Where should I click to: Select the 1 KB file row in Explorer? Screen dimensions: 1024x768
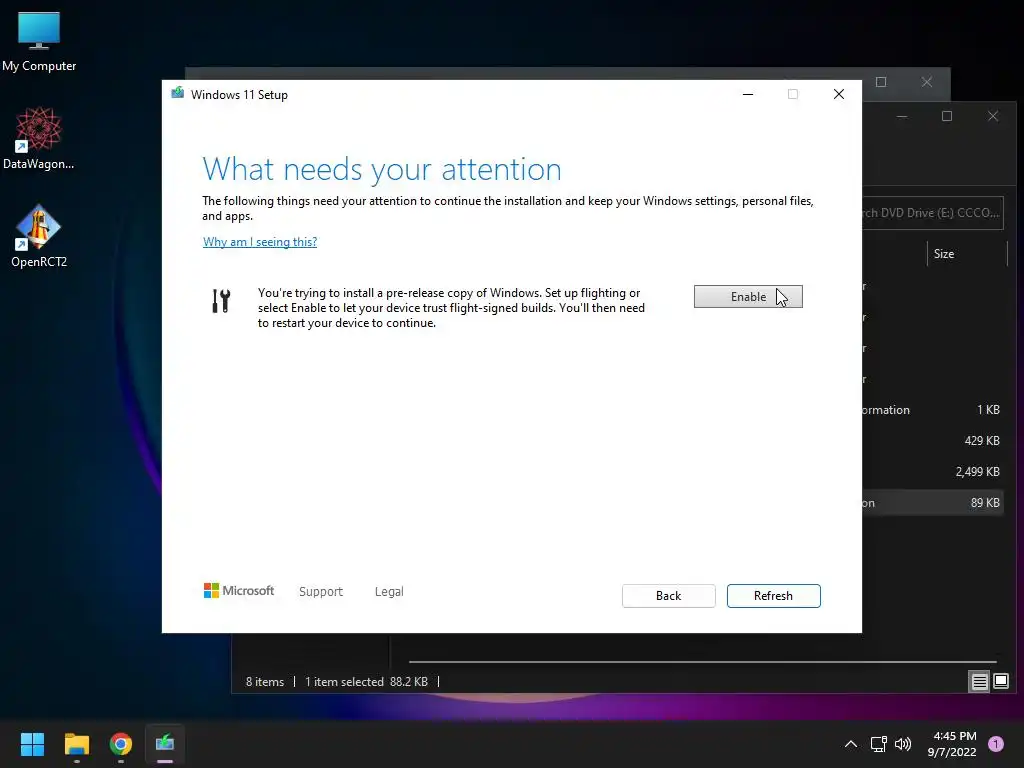[x=933, y=410]
